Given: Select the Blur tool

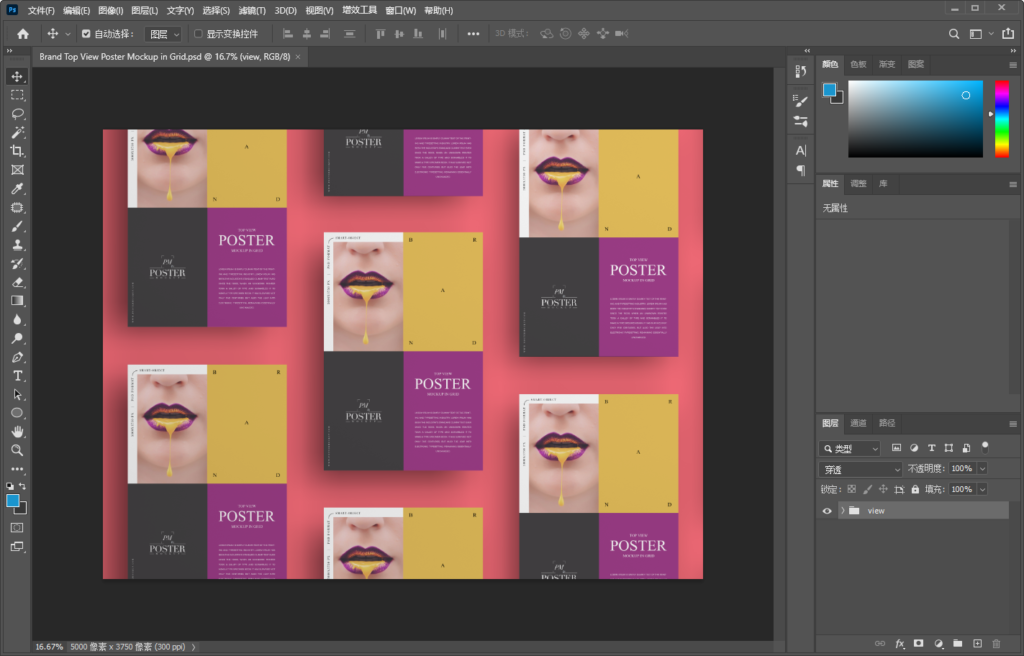Looking at the screenshot, I should 17,320.
